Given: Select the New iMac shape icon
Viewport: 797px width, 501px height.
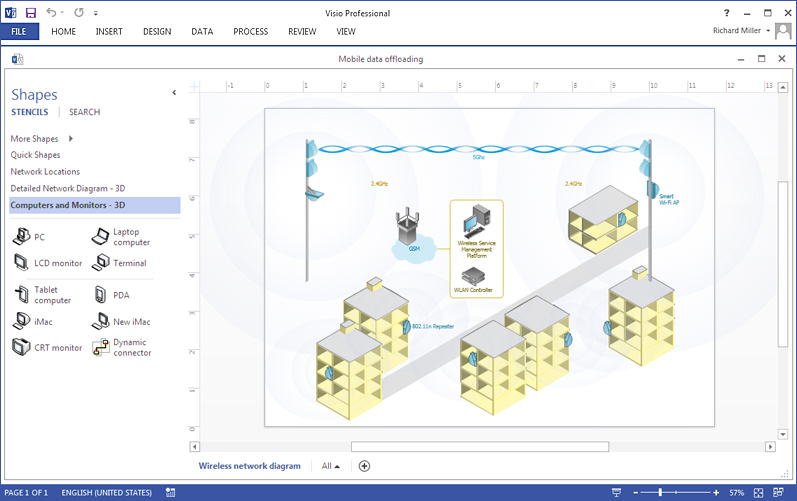Looking at the screenshot, I should point(101,321).
